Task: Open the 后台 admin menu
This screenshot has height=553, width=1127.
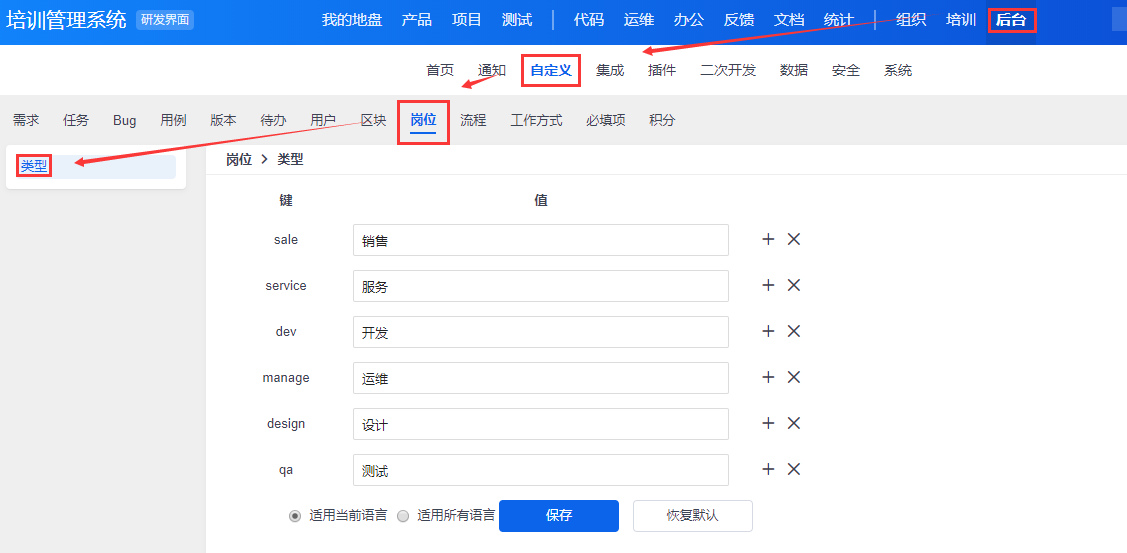Action: [1011, 20]
